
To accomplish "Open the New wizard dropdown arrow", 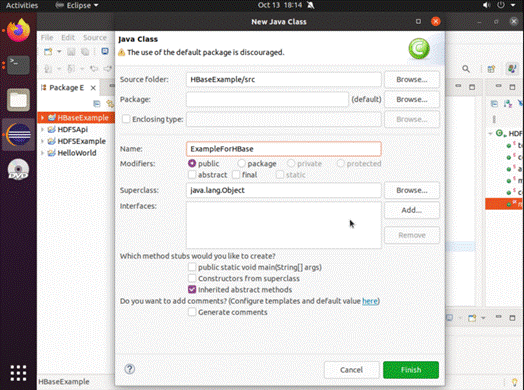I will pyautogui.click(x=59, y=52).
